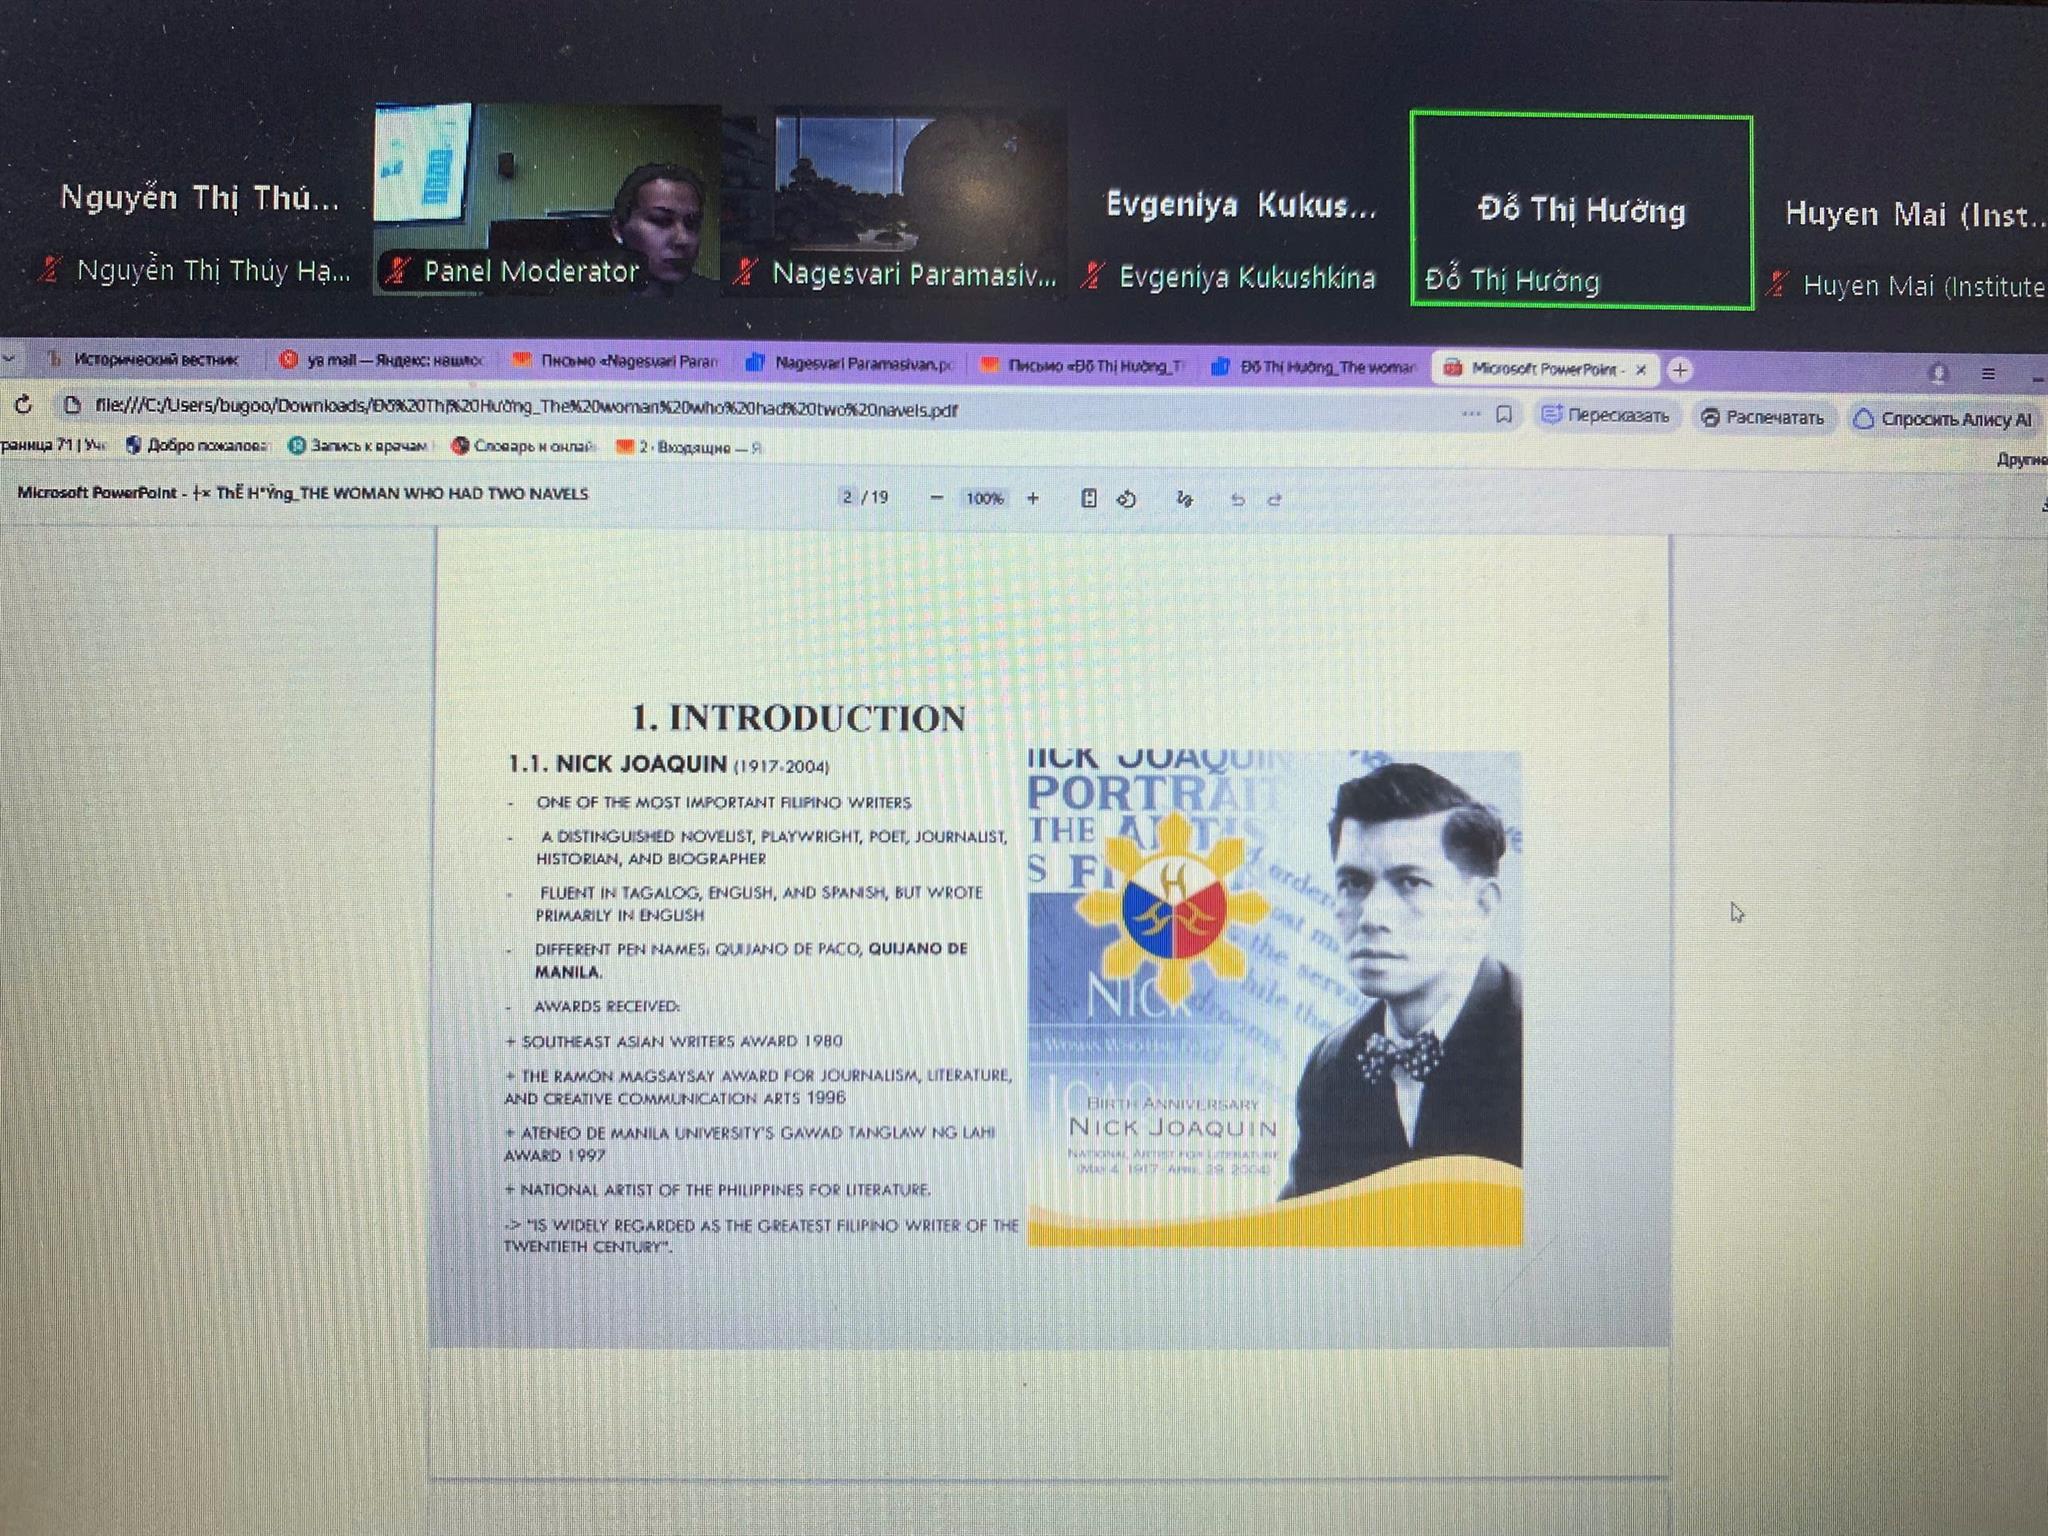Rotate the PDF page with rotate icon
This screenshot has width=2048, height=1536.
pos(1127,499)
